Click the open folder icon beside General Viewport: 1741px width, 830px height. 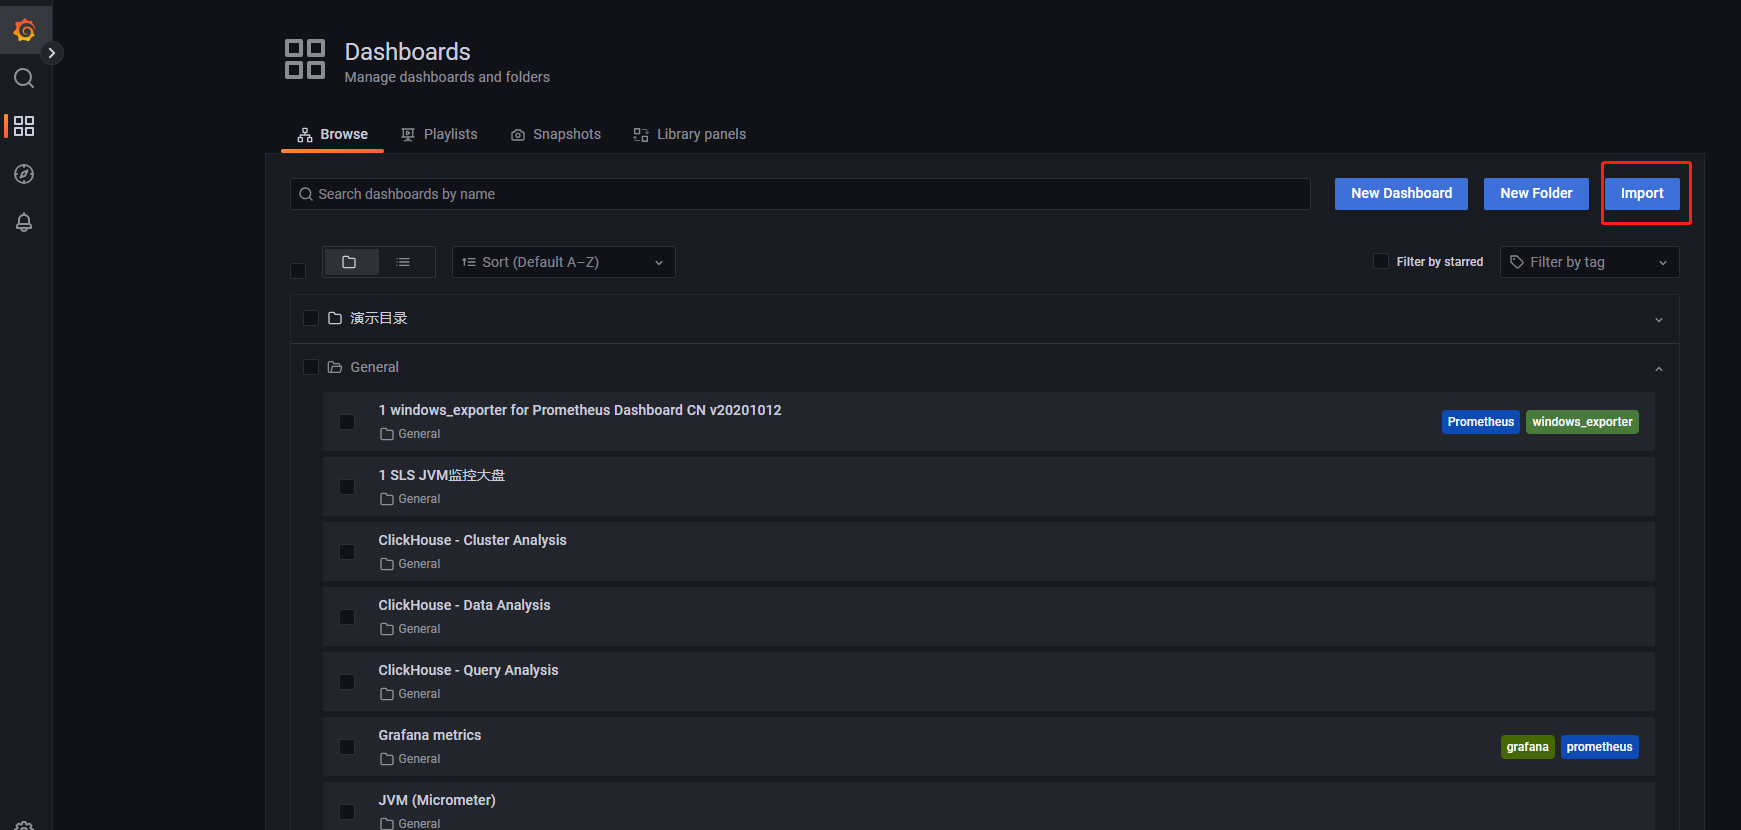click(335, 367)
